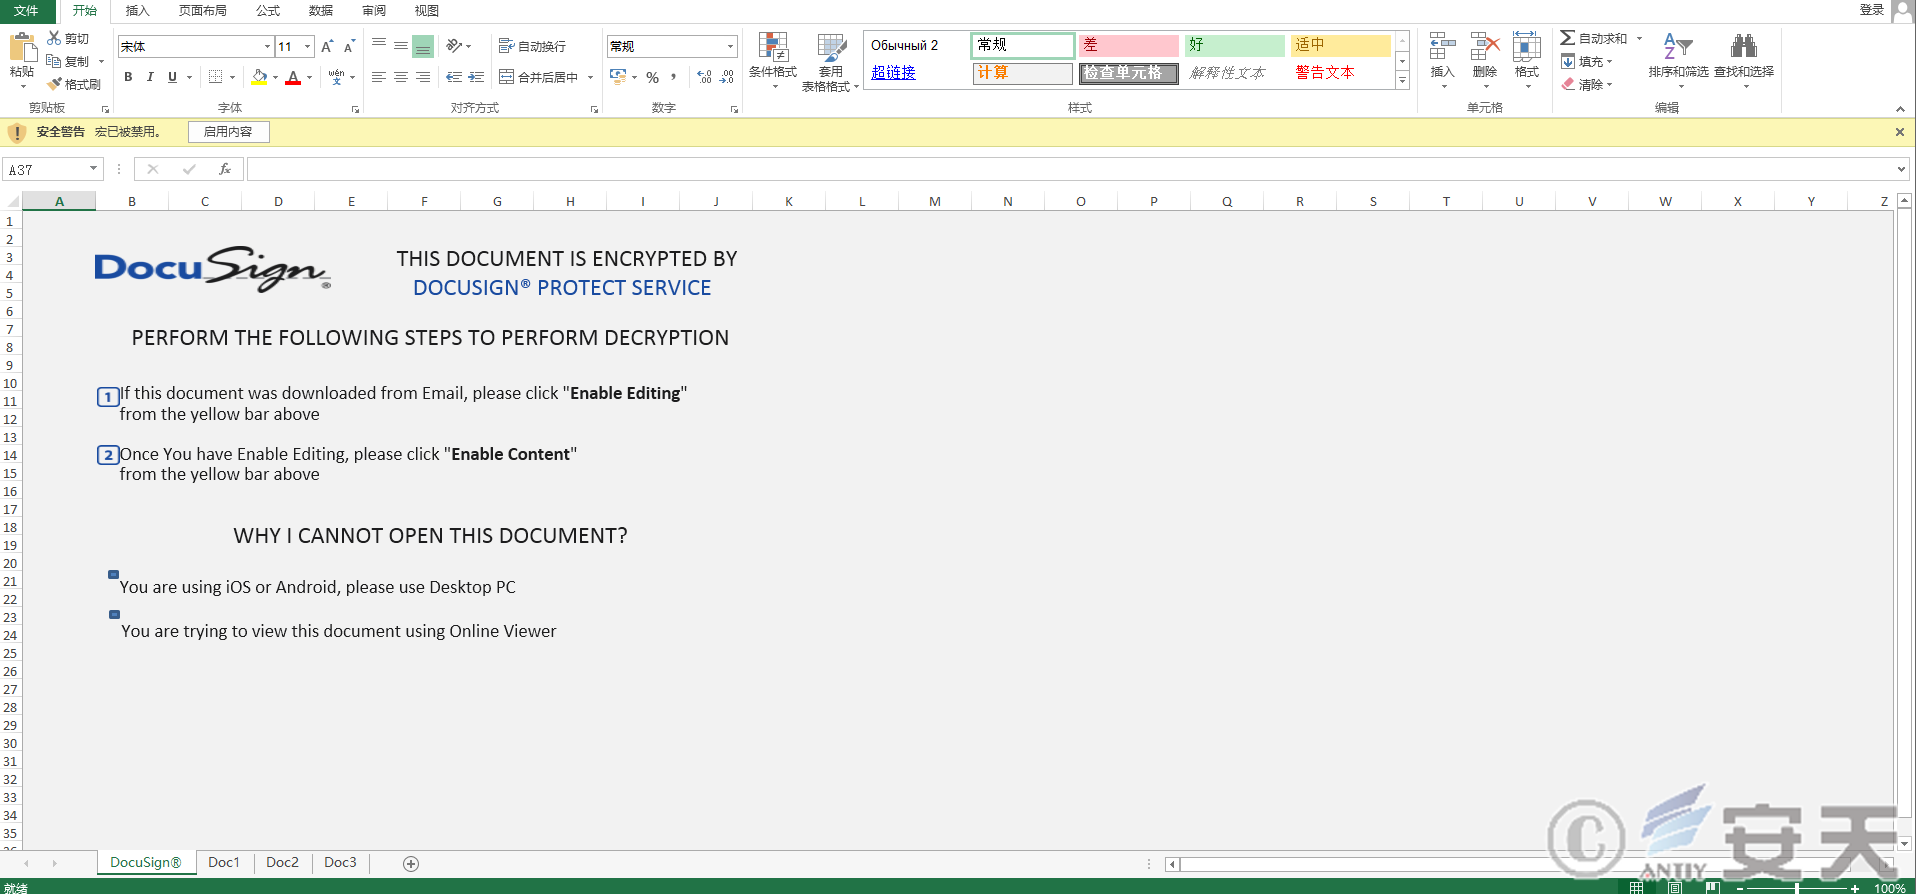The width and height of the screenshot is (1916, 894).
Task: Decrease the cell indent
Action: click(454, 77)
